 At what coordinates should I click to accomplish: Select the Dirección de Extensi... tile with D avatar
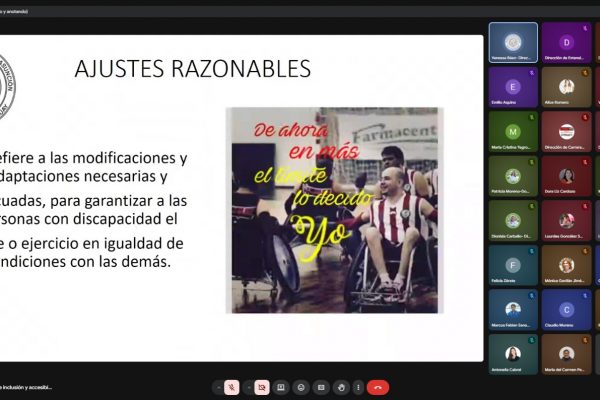point(566,42)
